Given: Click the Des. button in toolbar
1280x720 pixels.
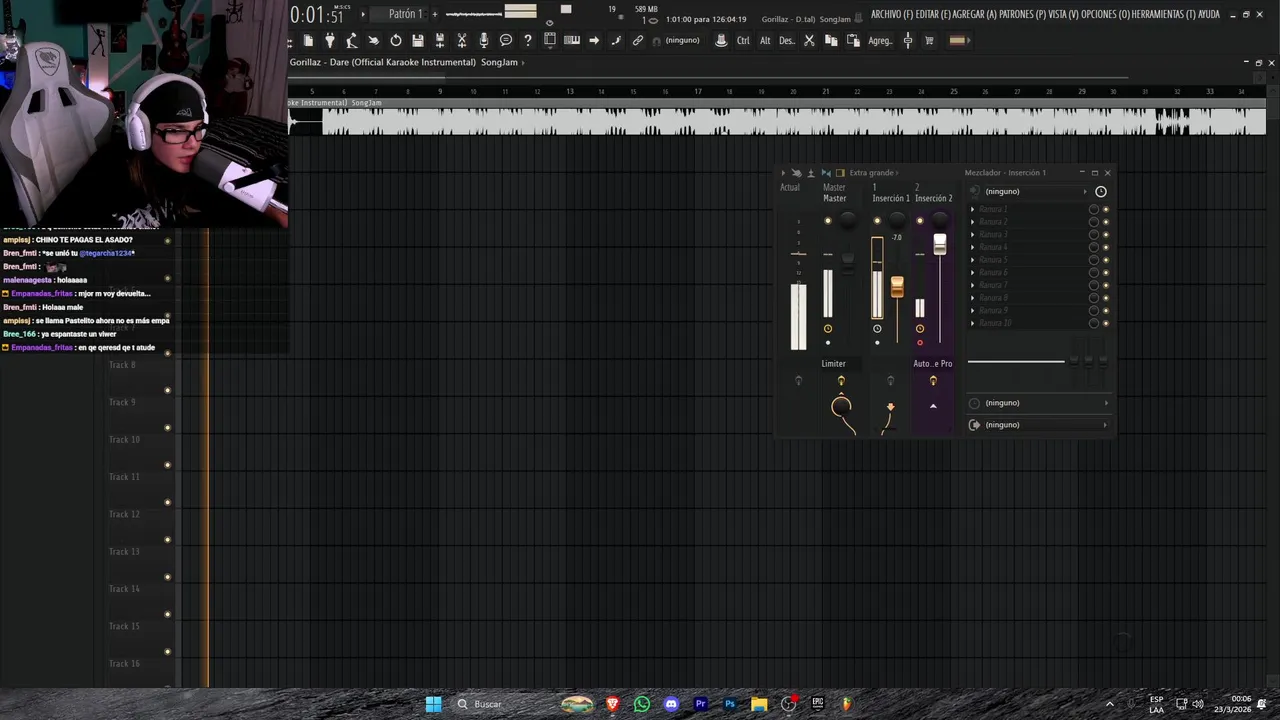Looking at the screenshot, I should [x=787, y=40].
